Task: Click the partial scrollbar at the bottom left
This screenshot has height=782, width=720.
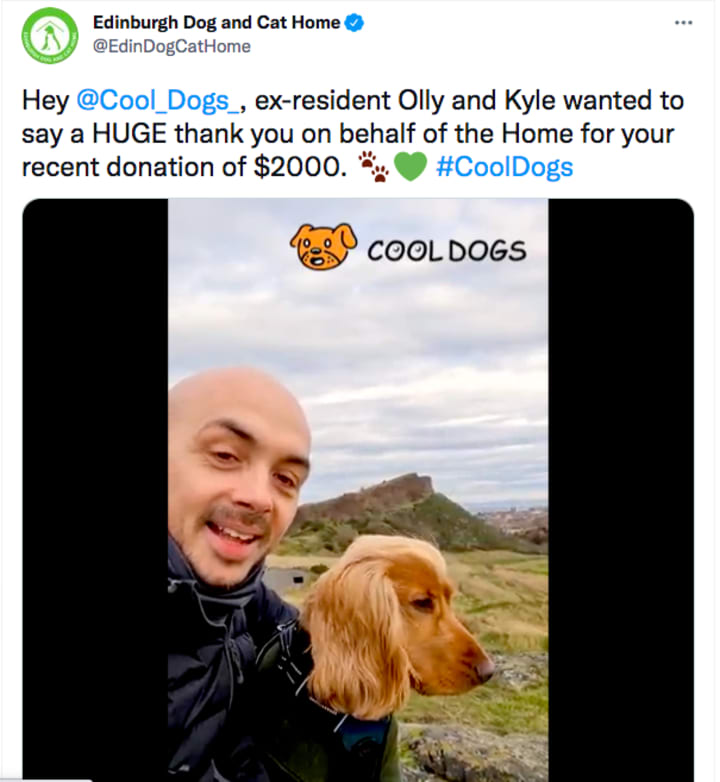Action: (x=46, y=780)
